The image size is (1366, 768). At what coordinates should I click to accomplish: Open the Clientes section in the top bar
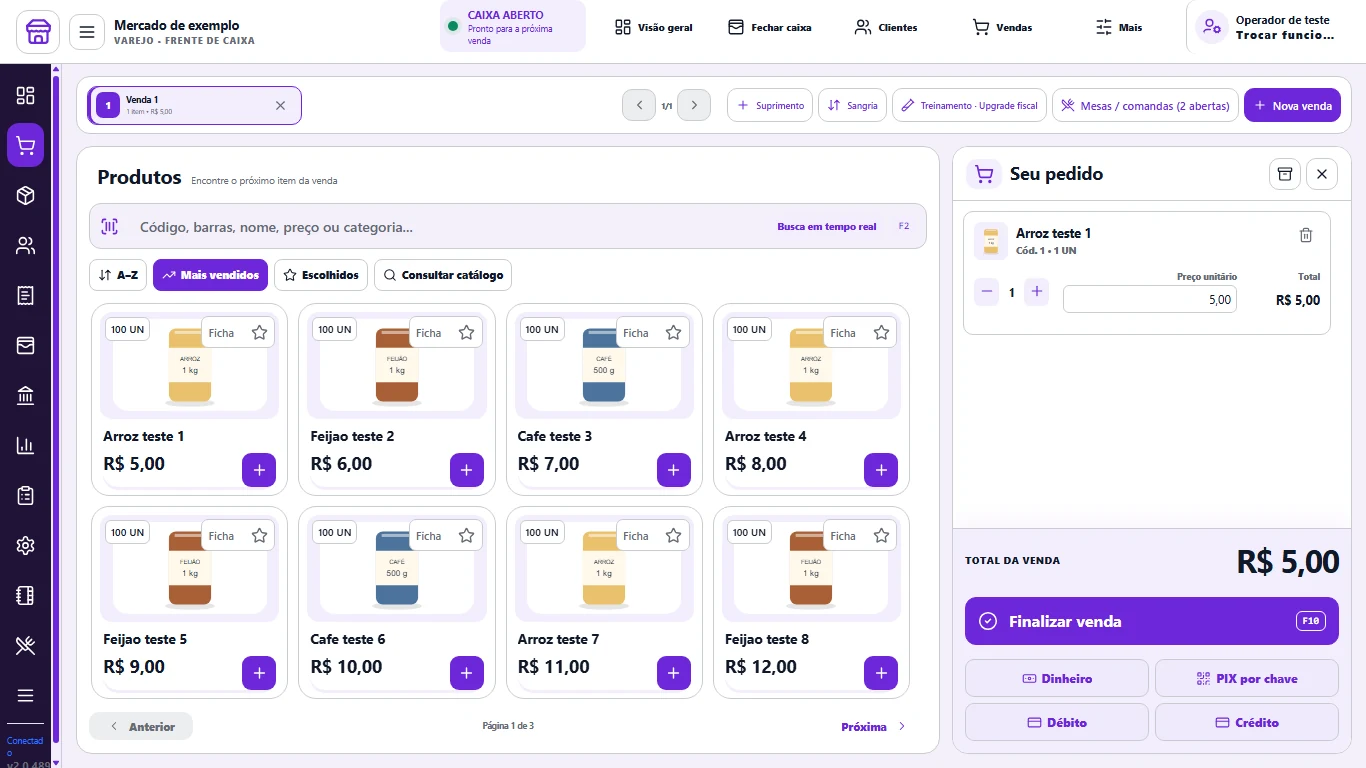point(885,27)
